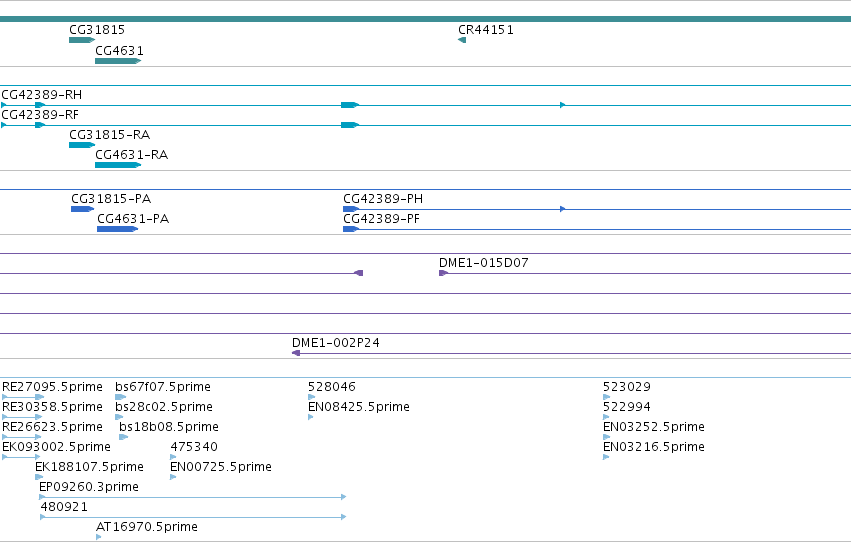Click the CG4631 gene name label
Viewport: 851px width, 542px height.
click(119, 50)
